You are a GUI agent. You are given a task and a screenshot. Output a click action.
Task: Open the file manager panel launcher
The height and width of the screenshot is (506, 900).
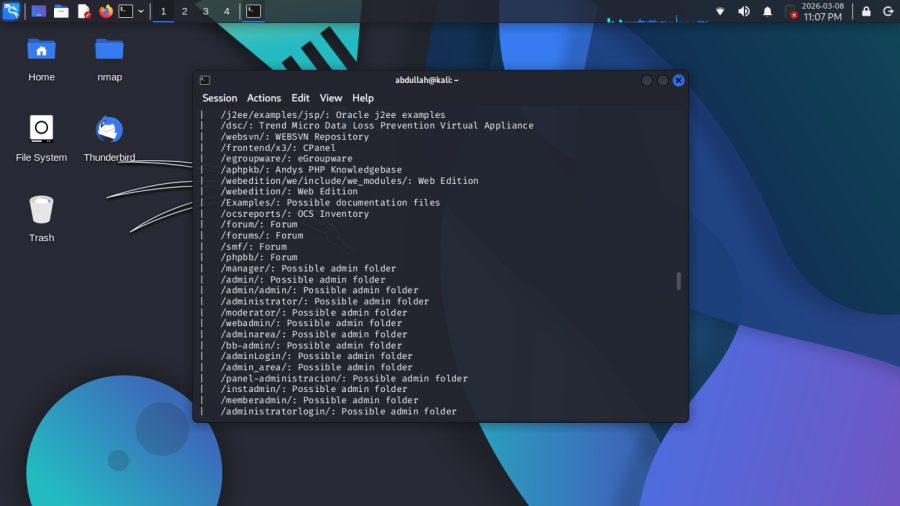[x=61, y=11]
